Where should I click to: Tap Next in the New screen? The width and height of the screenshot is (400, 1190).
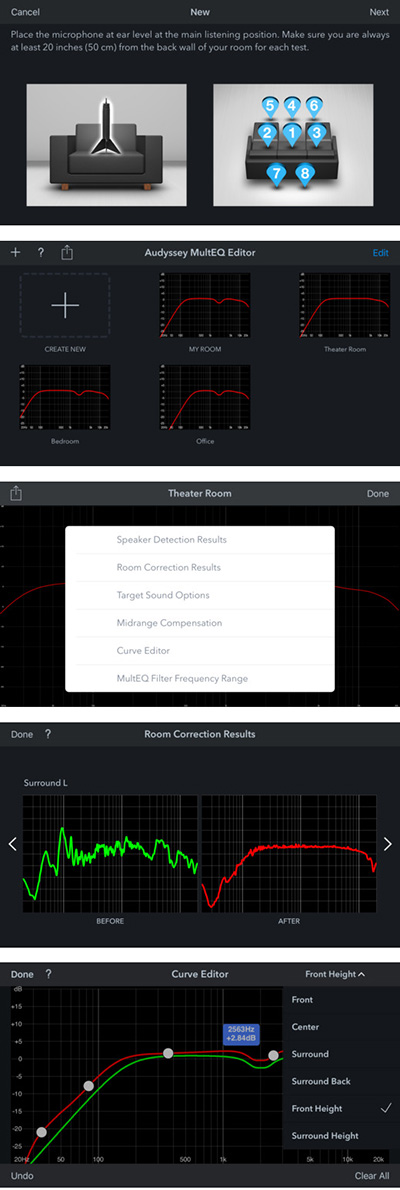tap(379, 12)
